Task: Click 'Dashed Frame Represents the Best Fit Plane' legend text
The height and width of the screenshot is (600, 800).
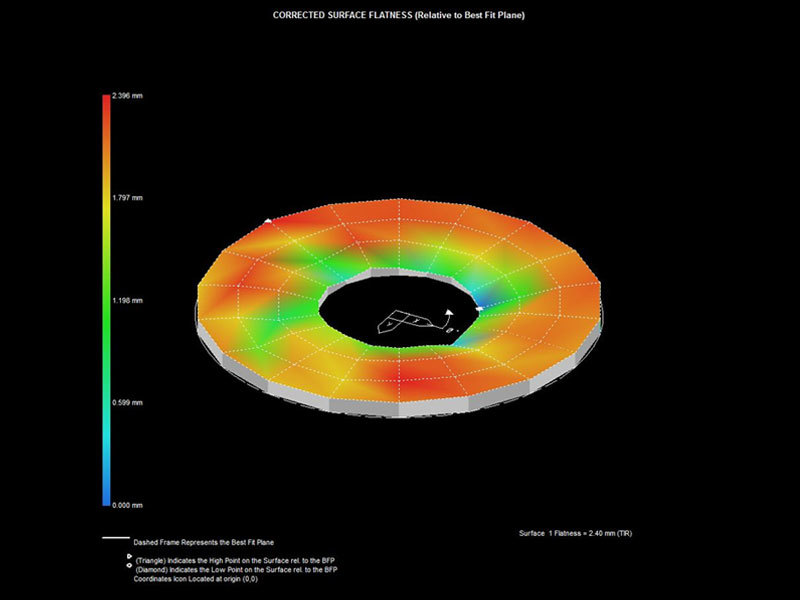Action: tap(204, 542)
